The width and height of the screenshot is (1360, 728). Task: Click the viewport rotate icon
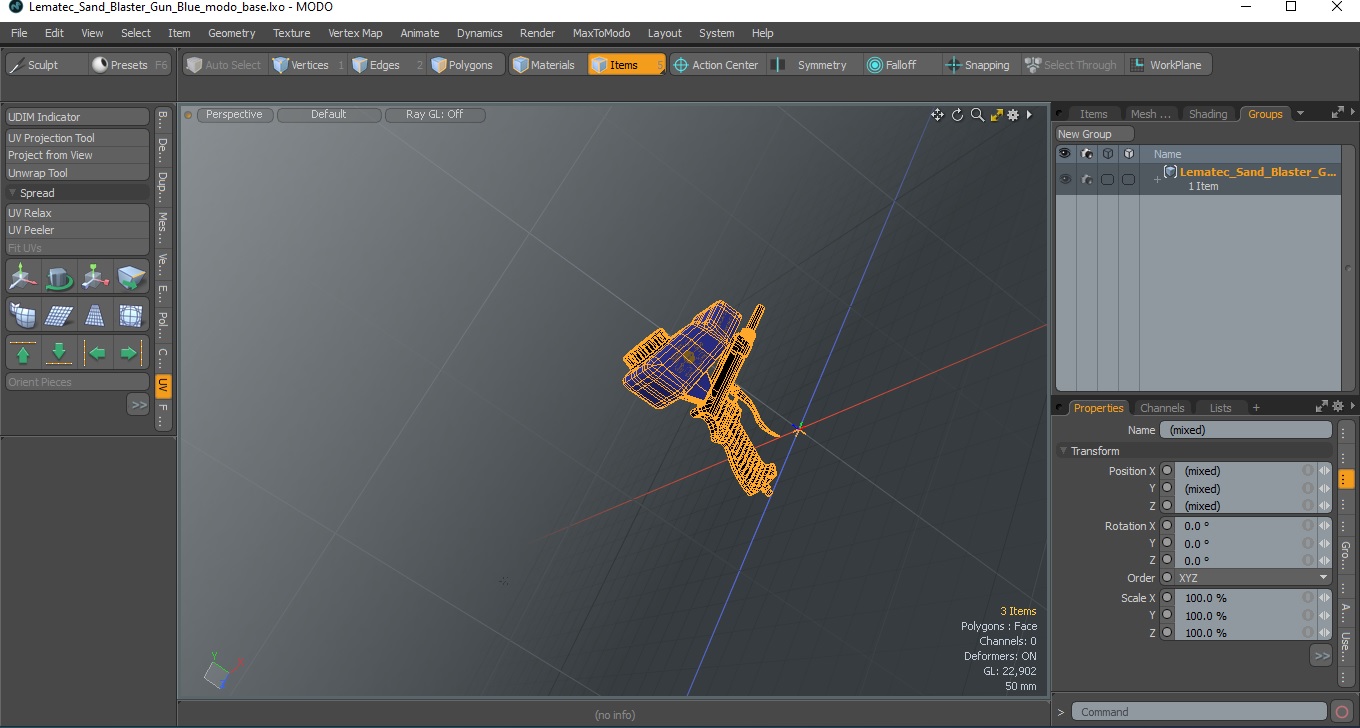click(957, 115)
